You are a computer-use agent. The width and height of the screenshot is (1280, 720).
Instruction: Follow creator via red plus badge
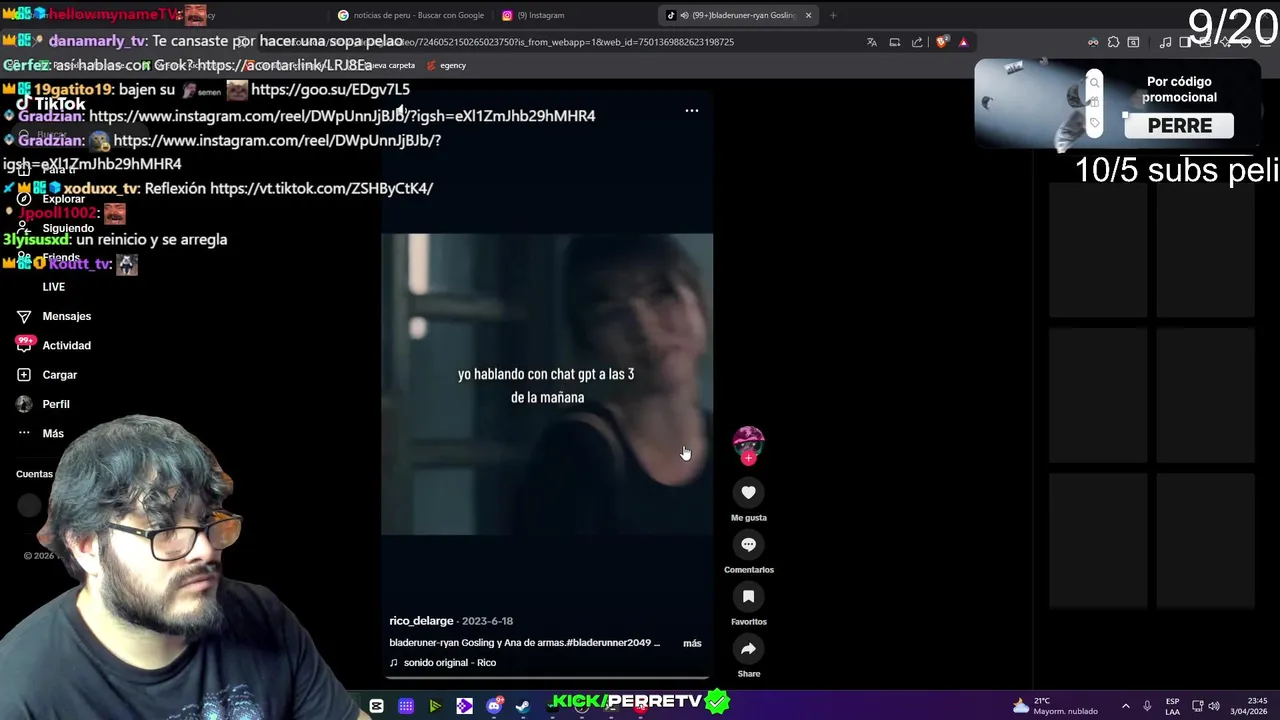coord(748,458)
